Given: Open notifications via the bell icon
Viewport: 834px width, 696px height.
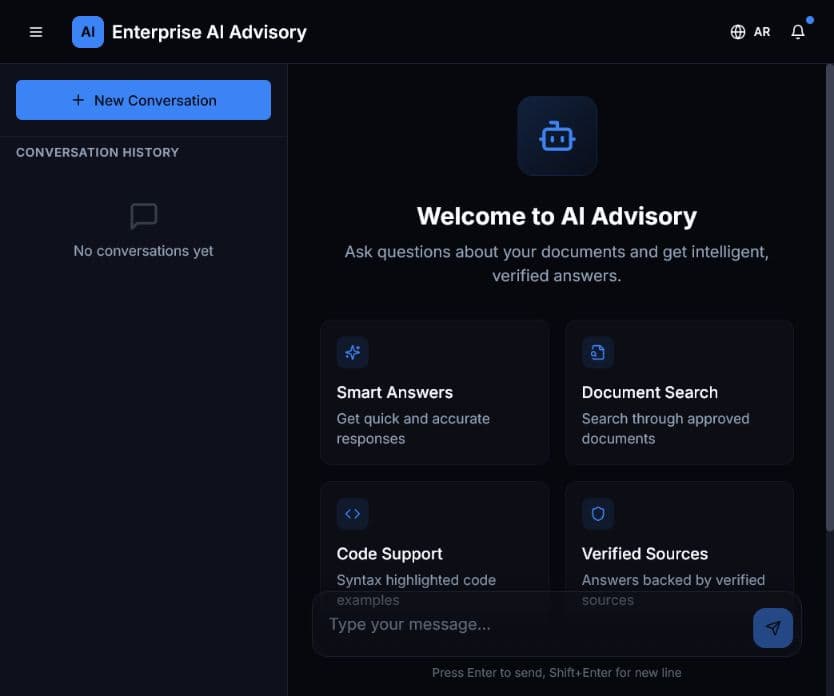Looking at the screenshot, I should pyautogui.click(x=798, y=32).
